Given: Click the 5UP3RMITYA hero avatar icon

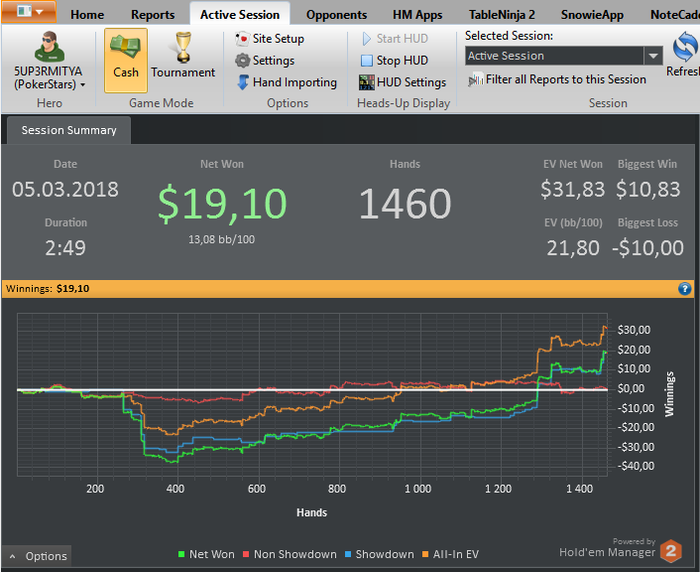Looking at the screenshot, I should tap(49, 47).
